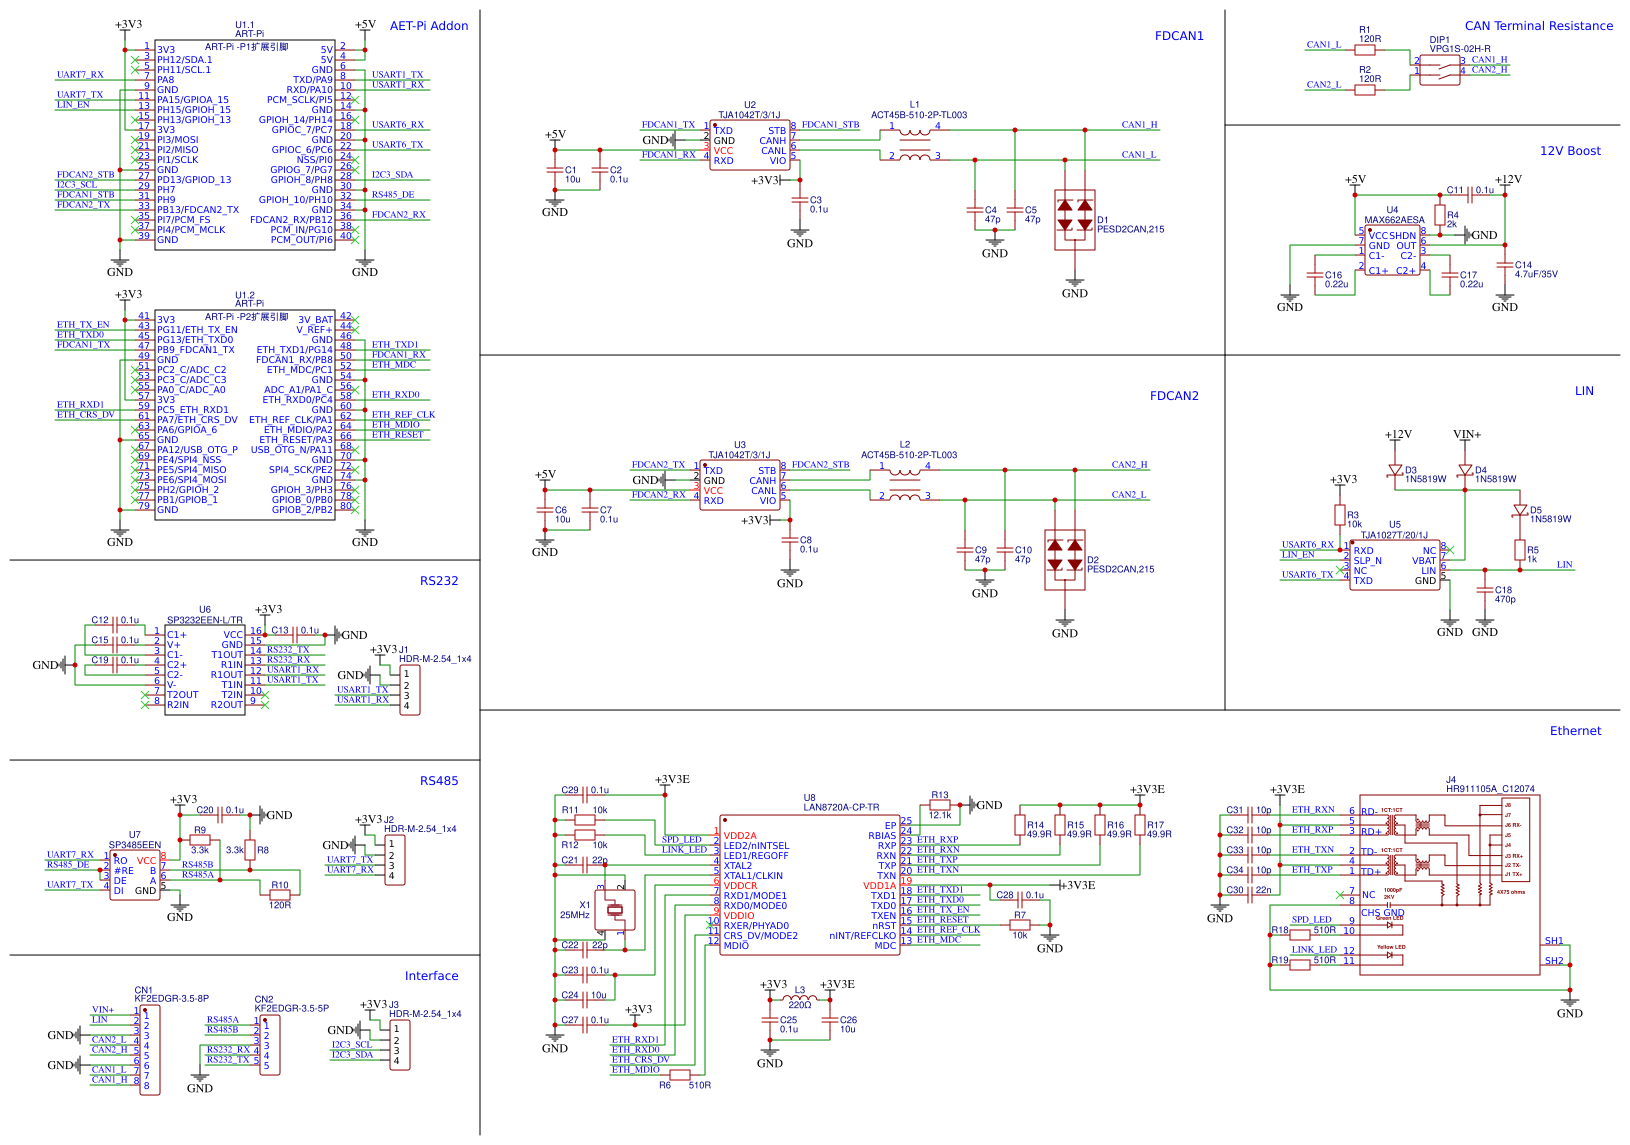This screenshot has height=1145, width=1630.
Task: Click the U2 TJA1042T transceiver chip
Action: (750, 146)
